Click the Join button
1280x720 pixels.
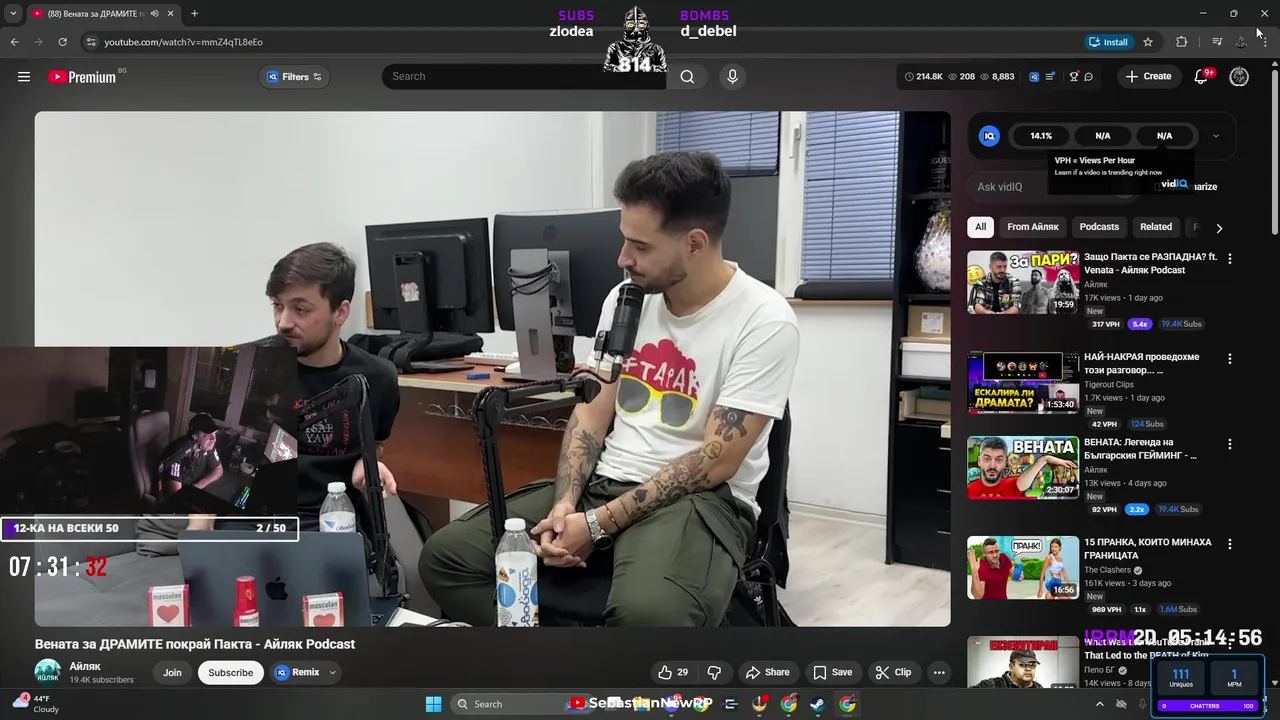tap(172, 672)
